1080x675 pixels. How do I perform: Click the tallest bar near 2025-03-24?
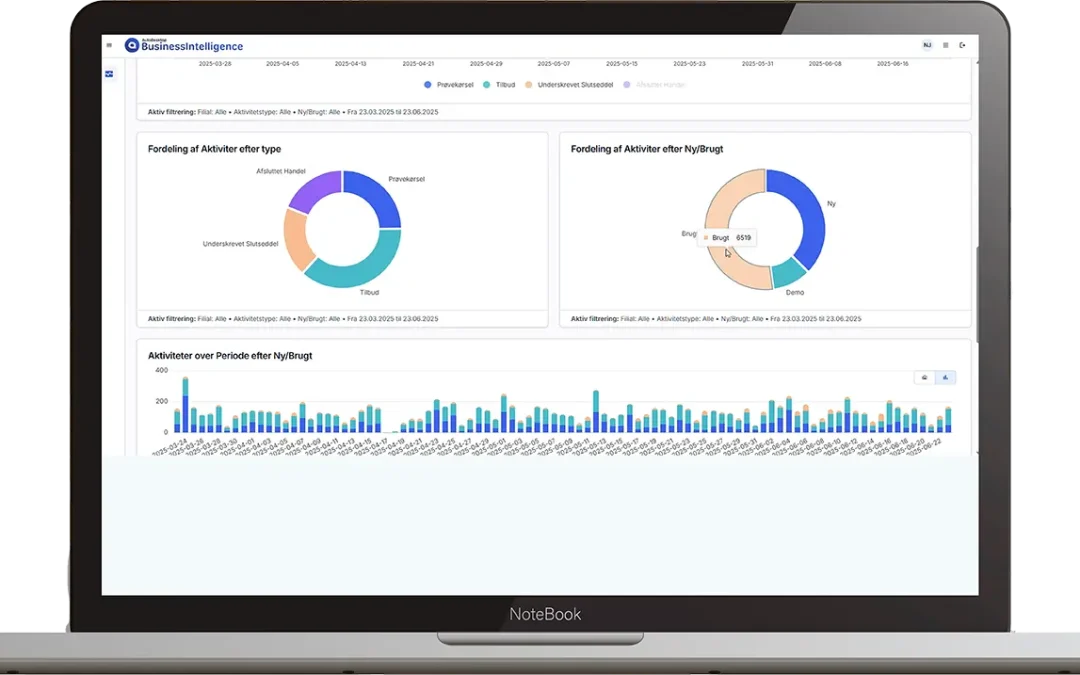pyautogui.click(x=185, y=405)
